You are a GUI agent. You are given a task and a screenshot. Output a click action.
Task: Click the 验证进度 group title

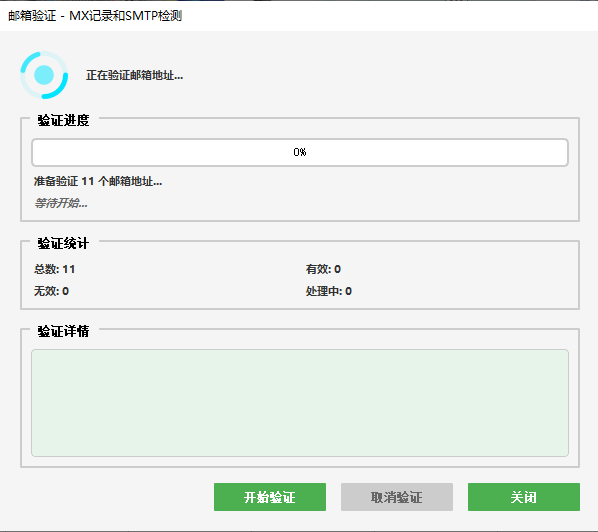[63, 120]
